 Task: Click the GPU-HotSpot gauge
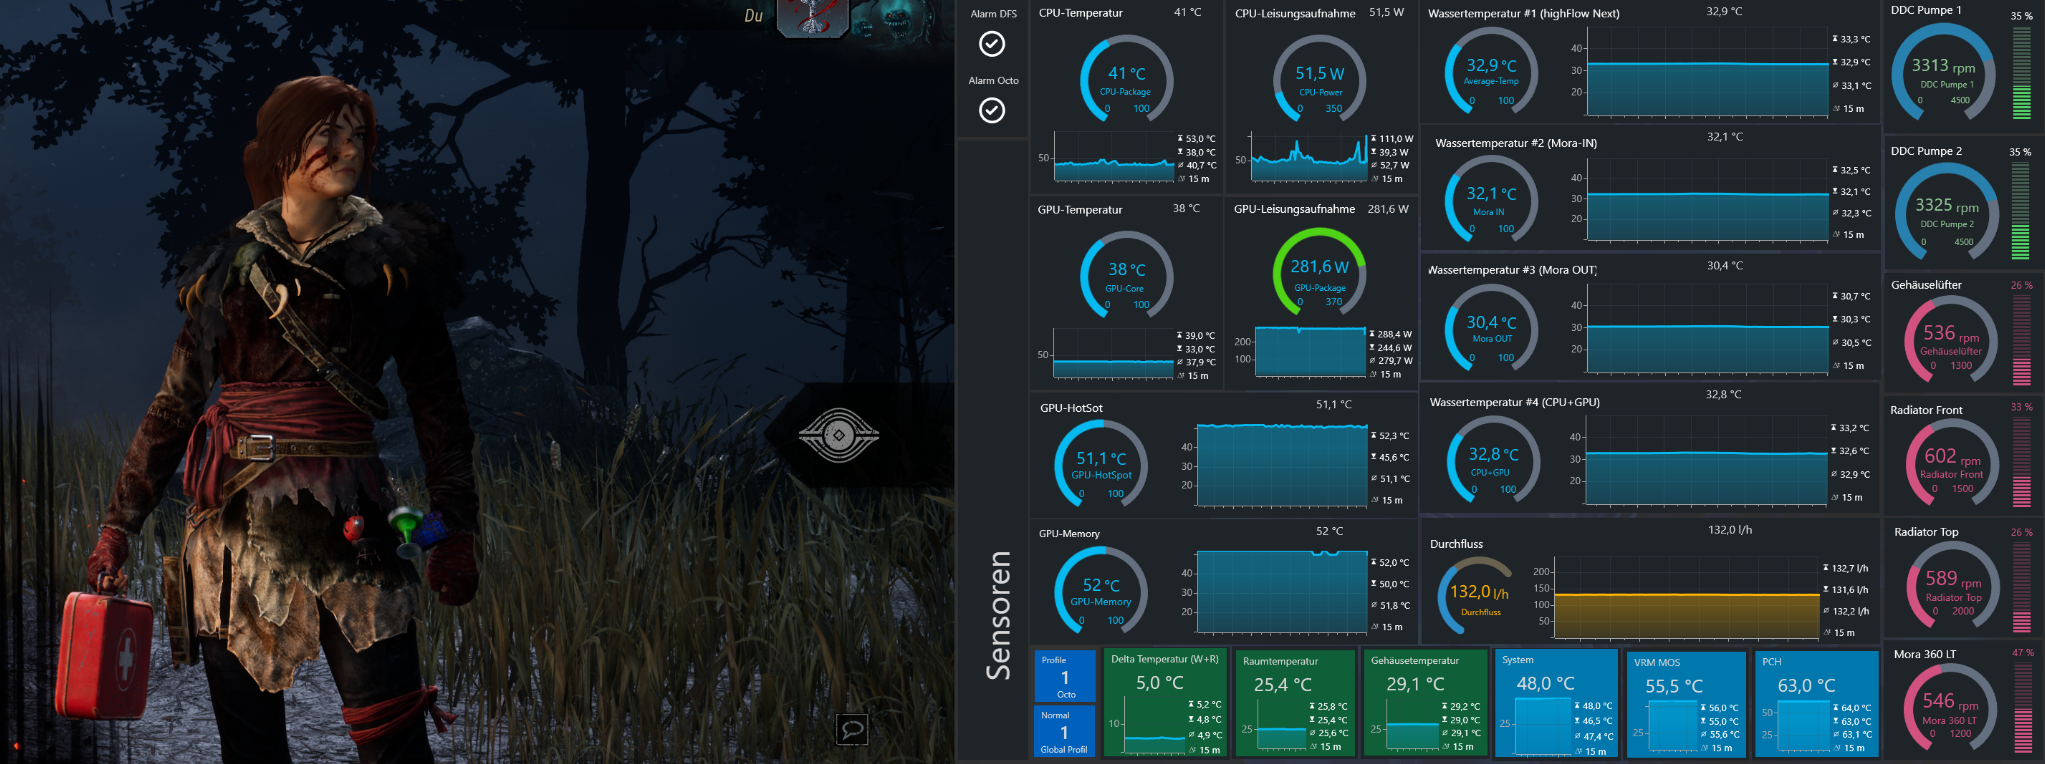click(x=1101, y=464)
